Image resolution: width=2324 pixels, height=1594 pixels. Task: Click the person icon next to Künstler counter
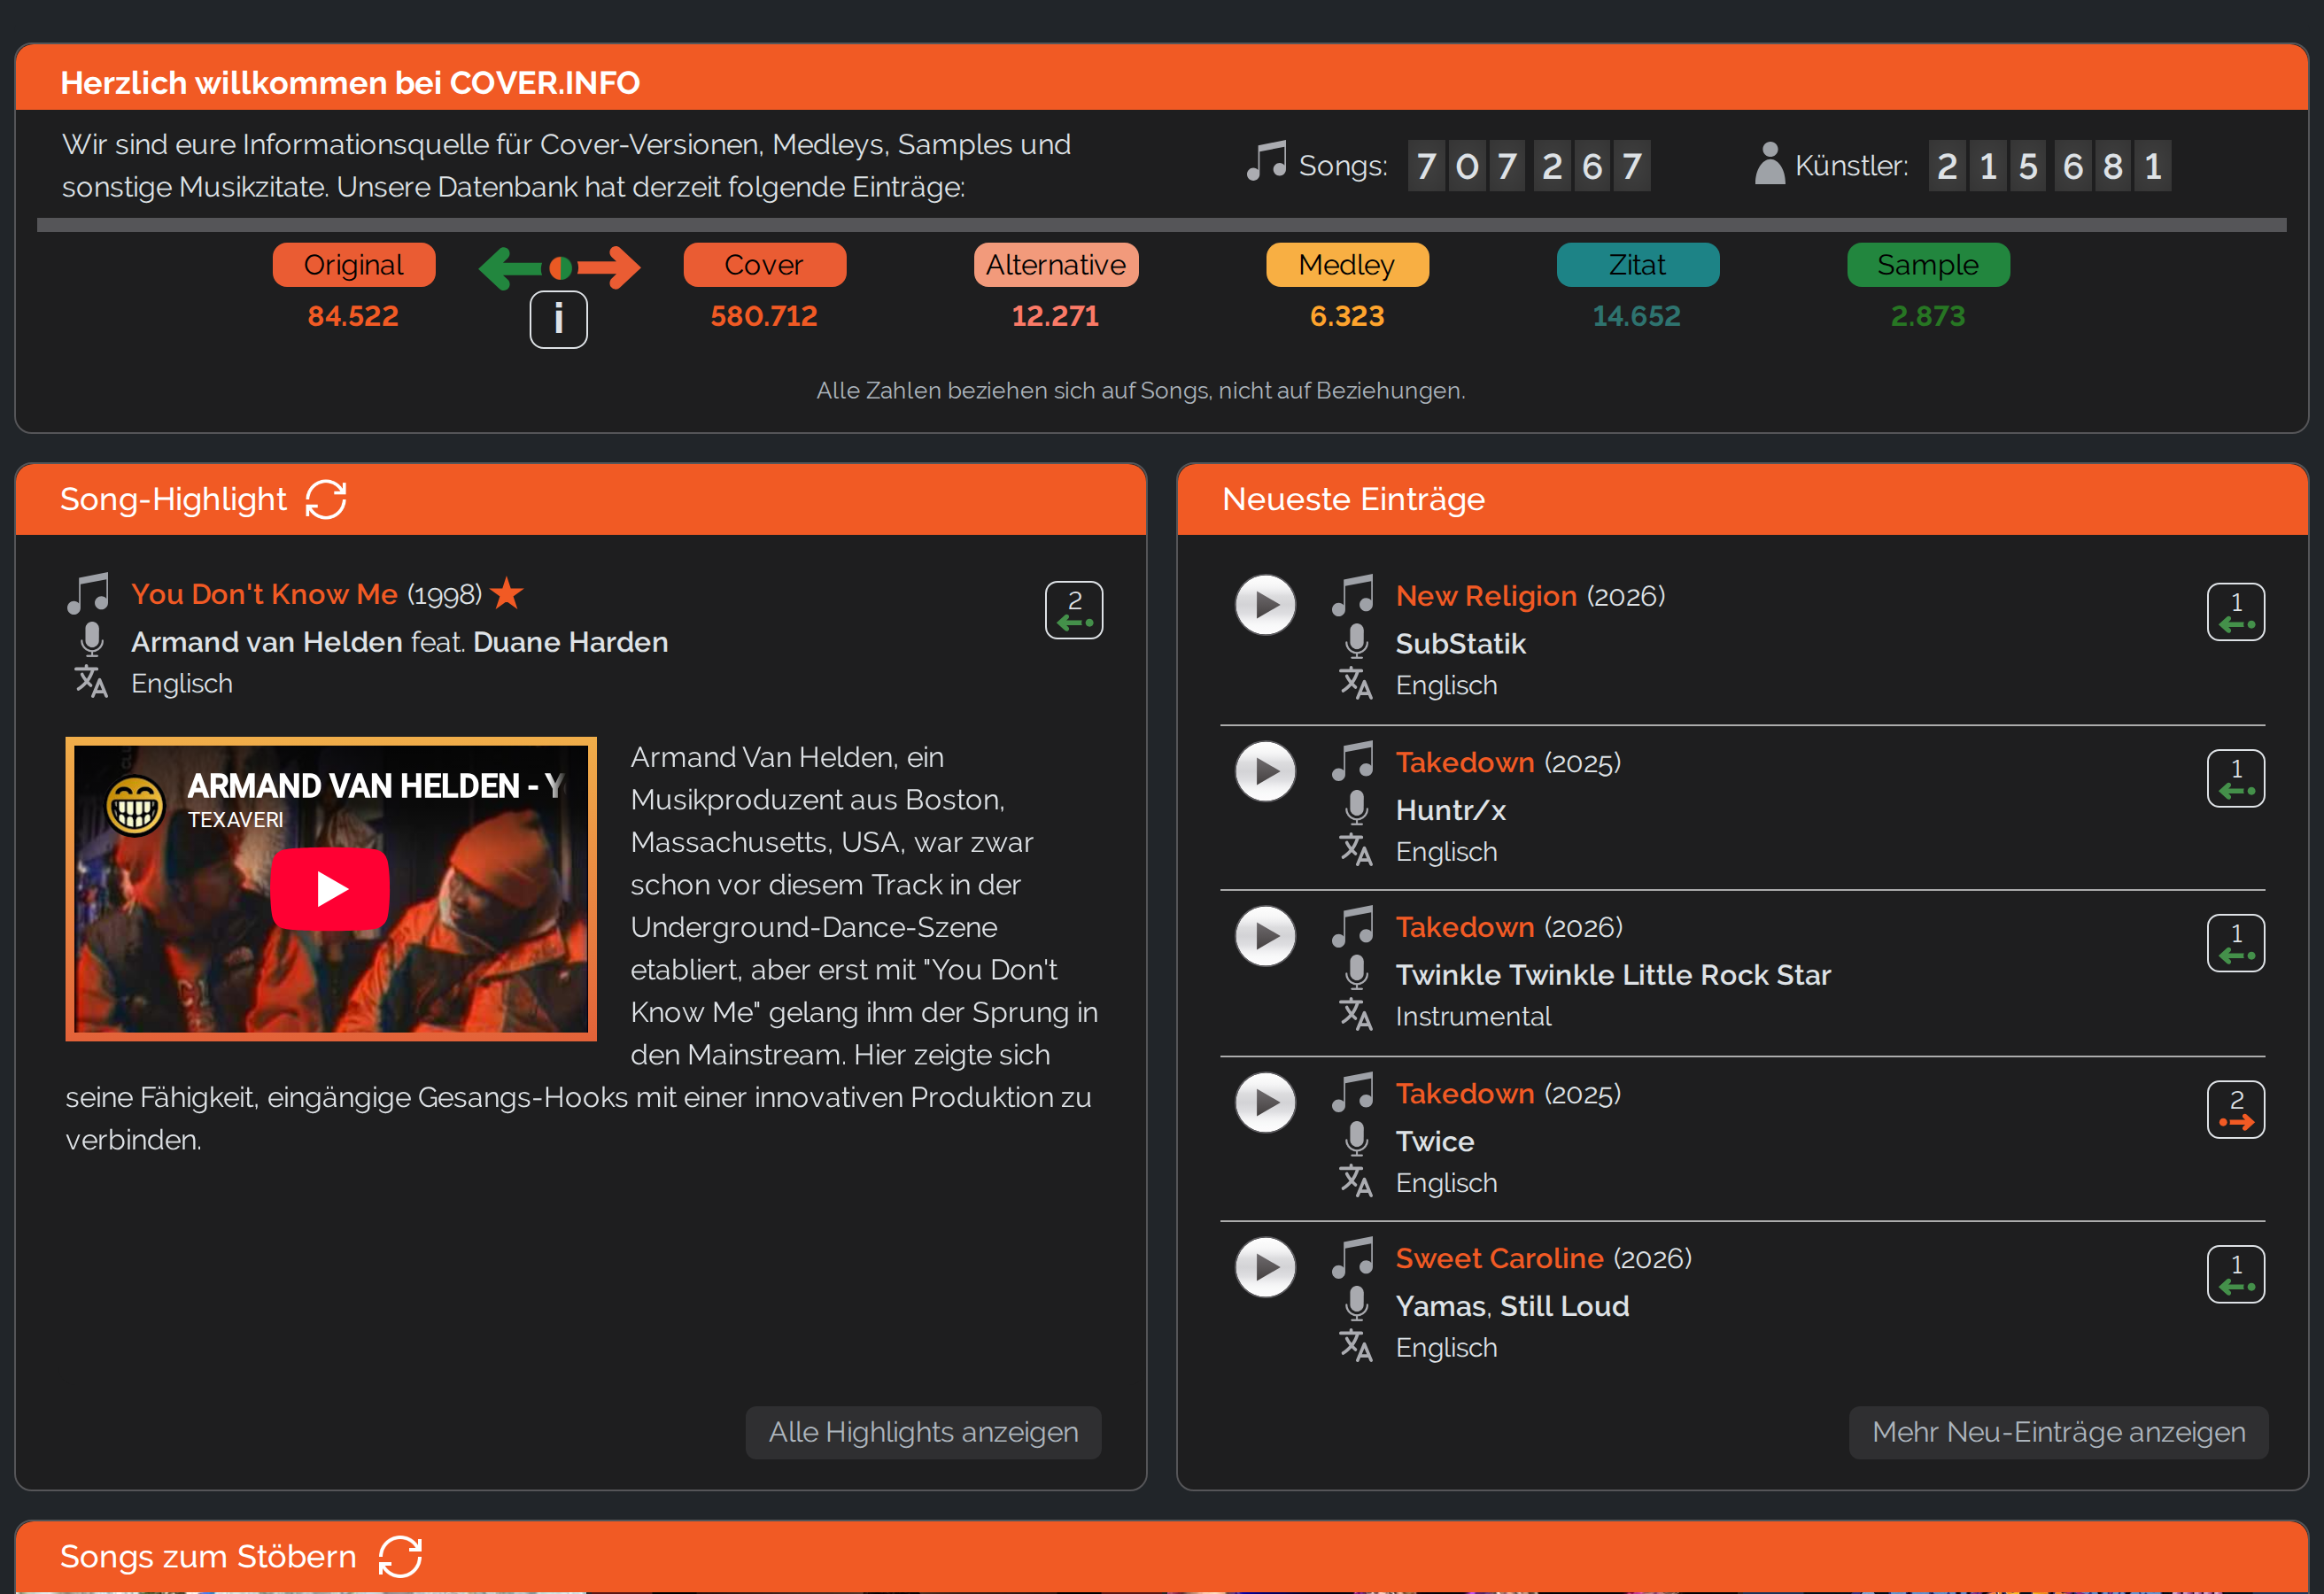pyautogui.click(x=1769, y=163)
